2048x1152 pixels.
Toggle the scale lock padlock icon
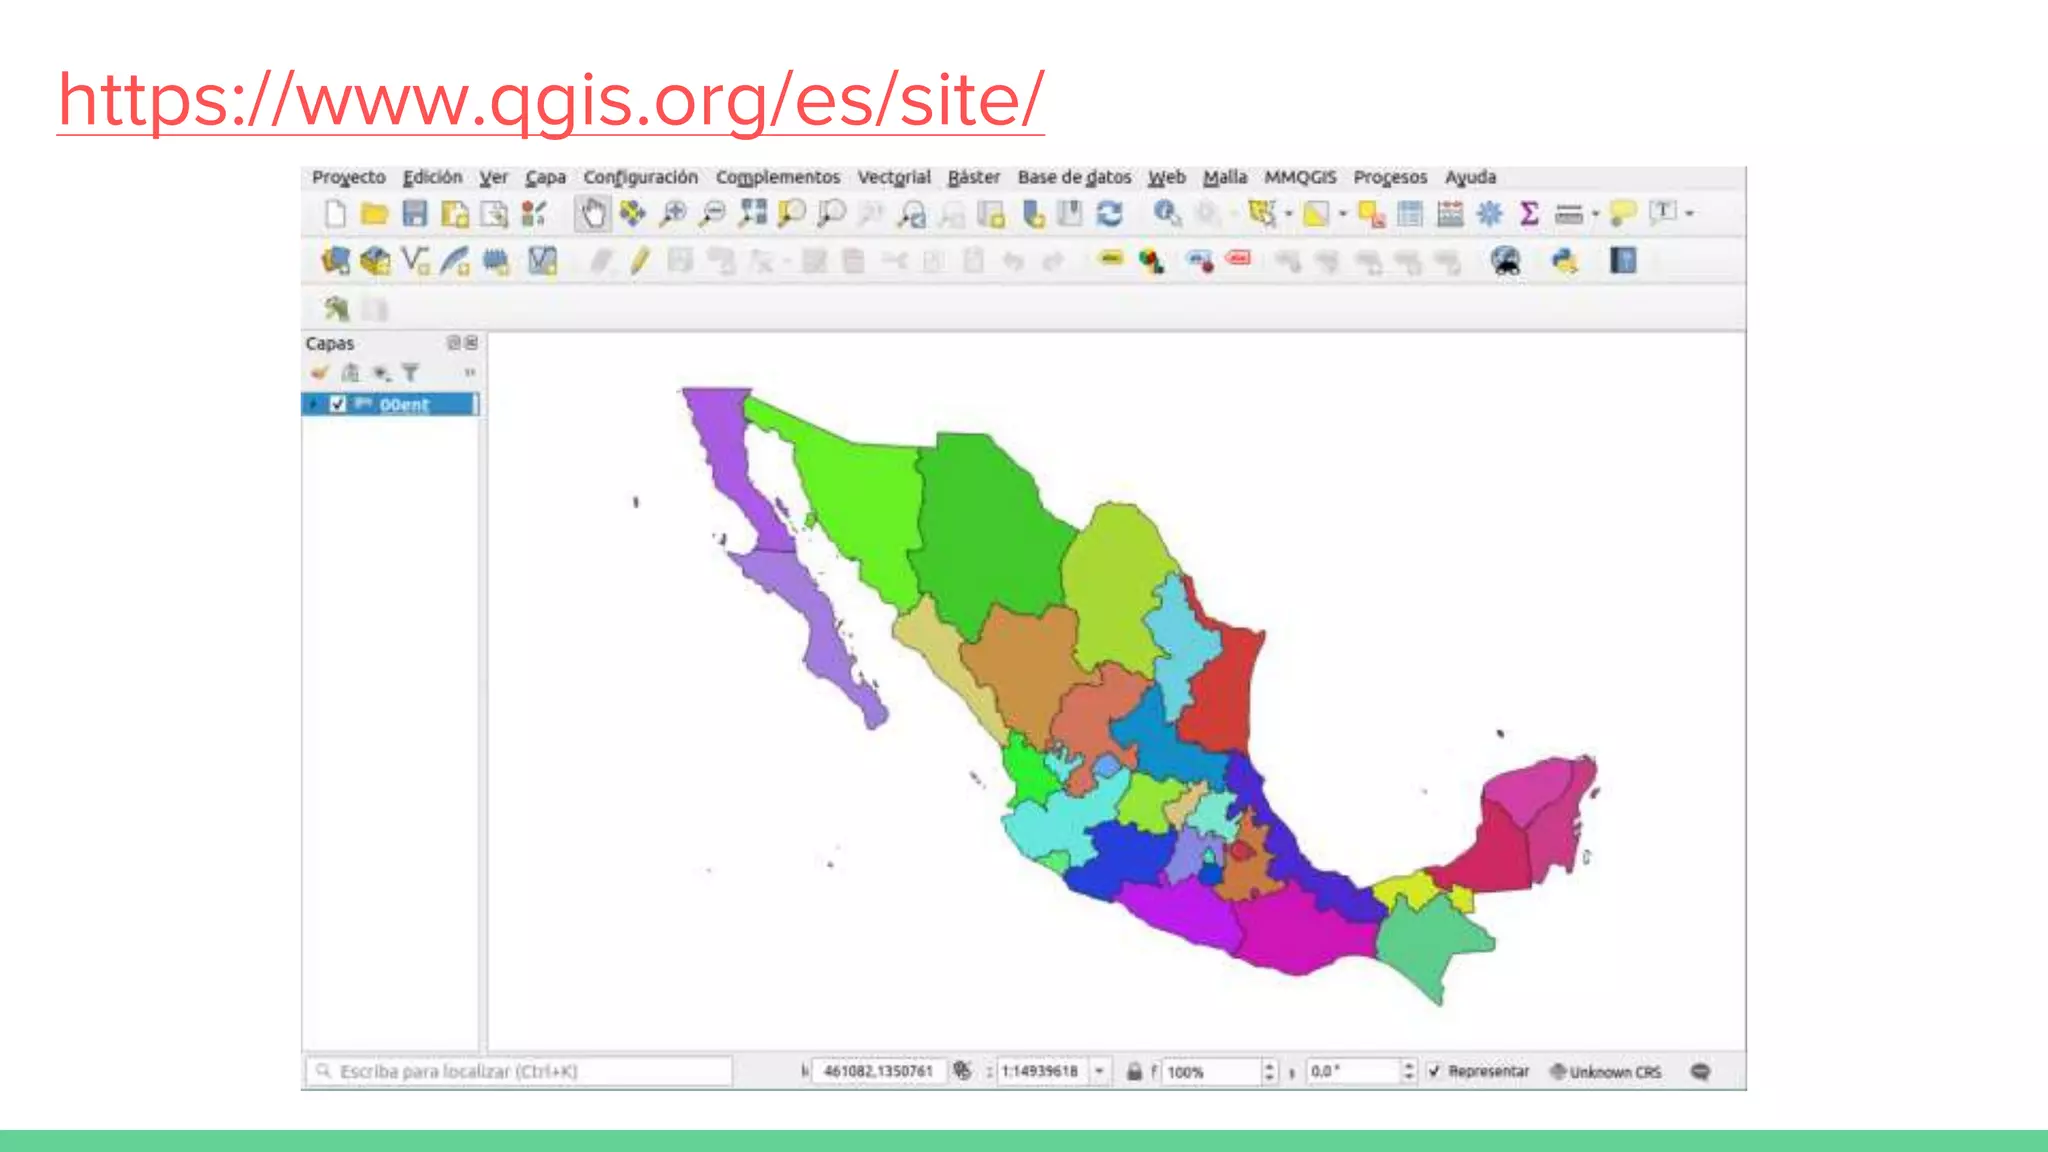pos(1134,1071)
